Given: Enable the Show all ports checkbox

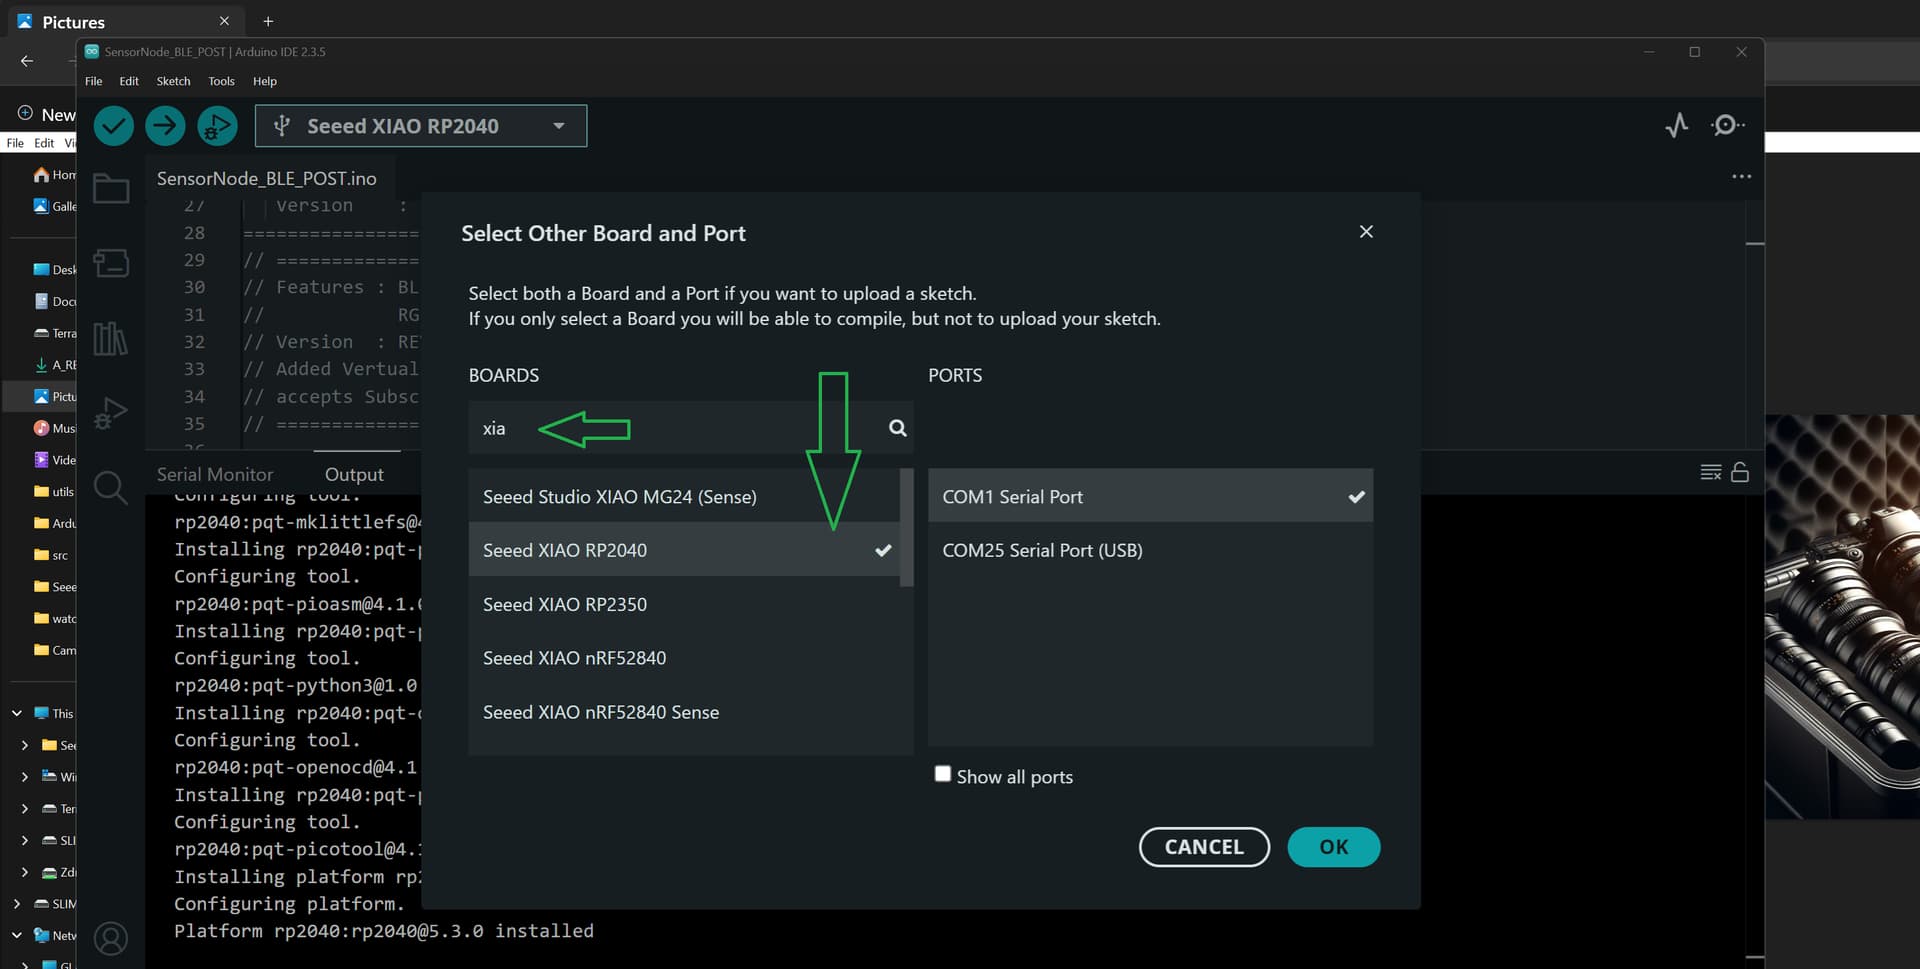Looking at the screenshot, I should click(942, 774).
